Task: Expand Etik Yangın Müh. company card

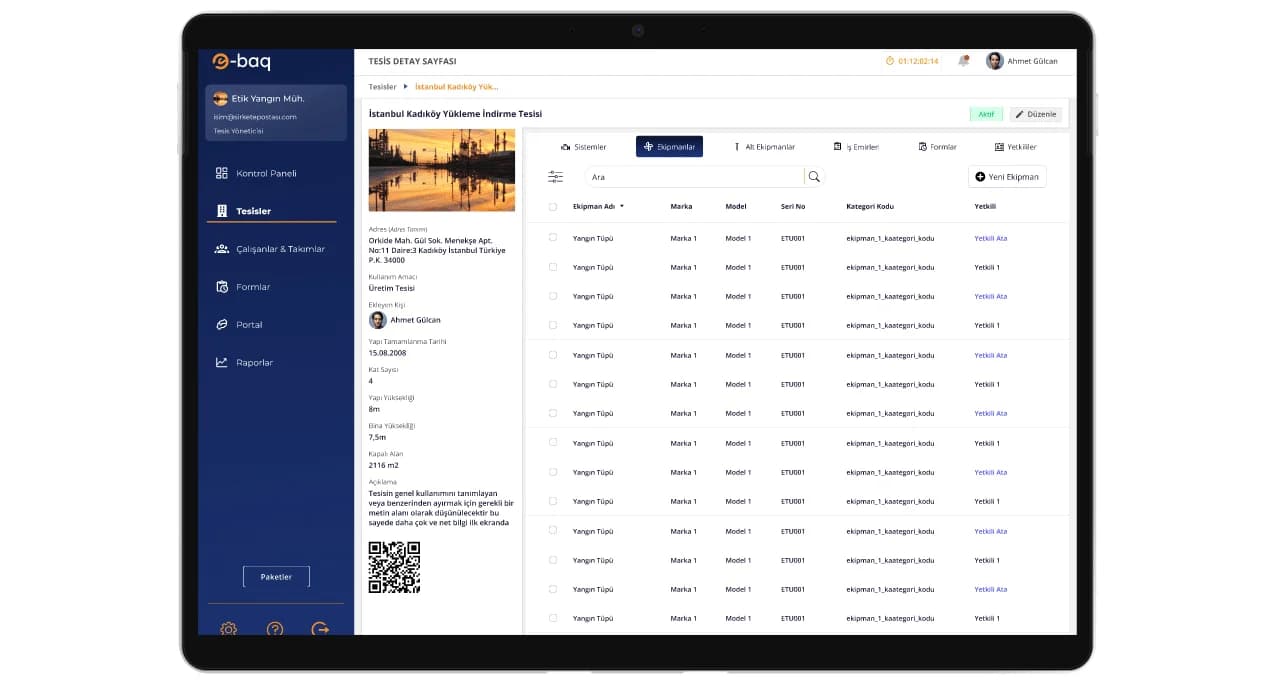Action: click(x=276, y=113)
